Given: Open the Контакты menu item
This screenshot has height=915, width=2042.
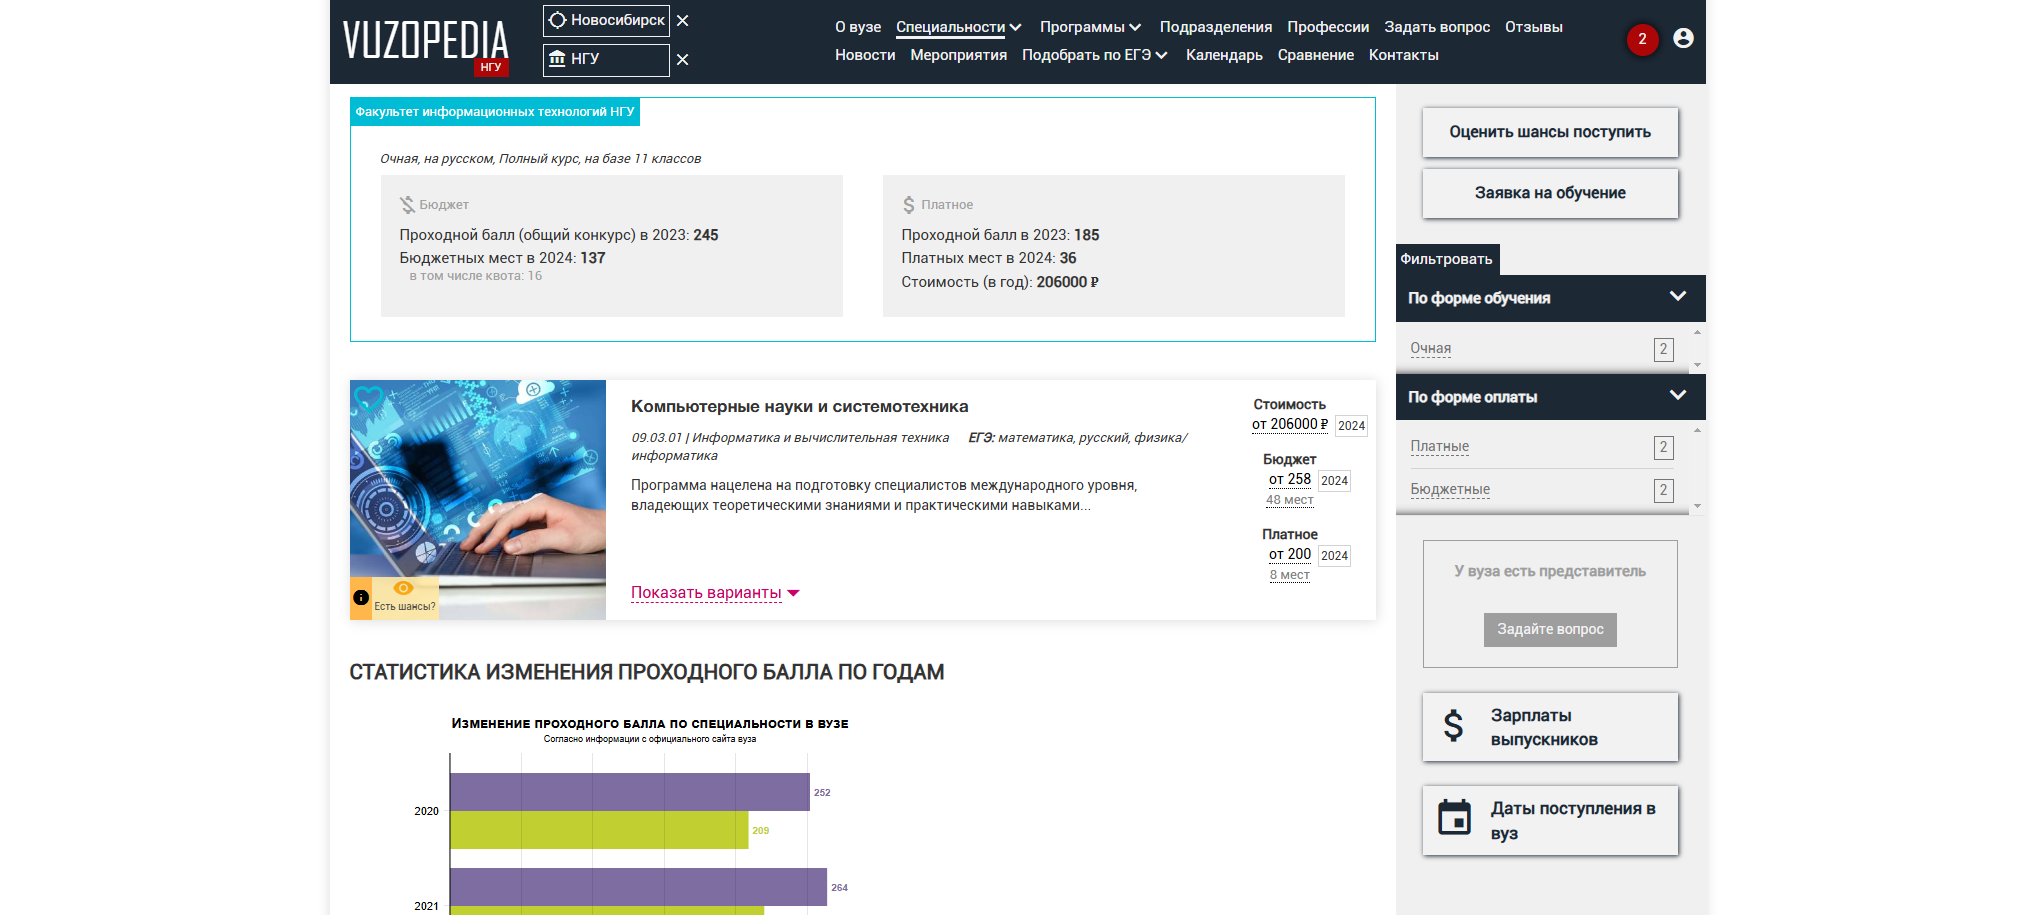Looking at the screenshot, I should click(1403, 55).
